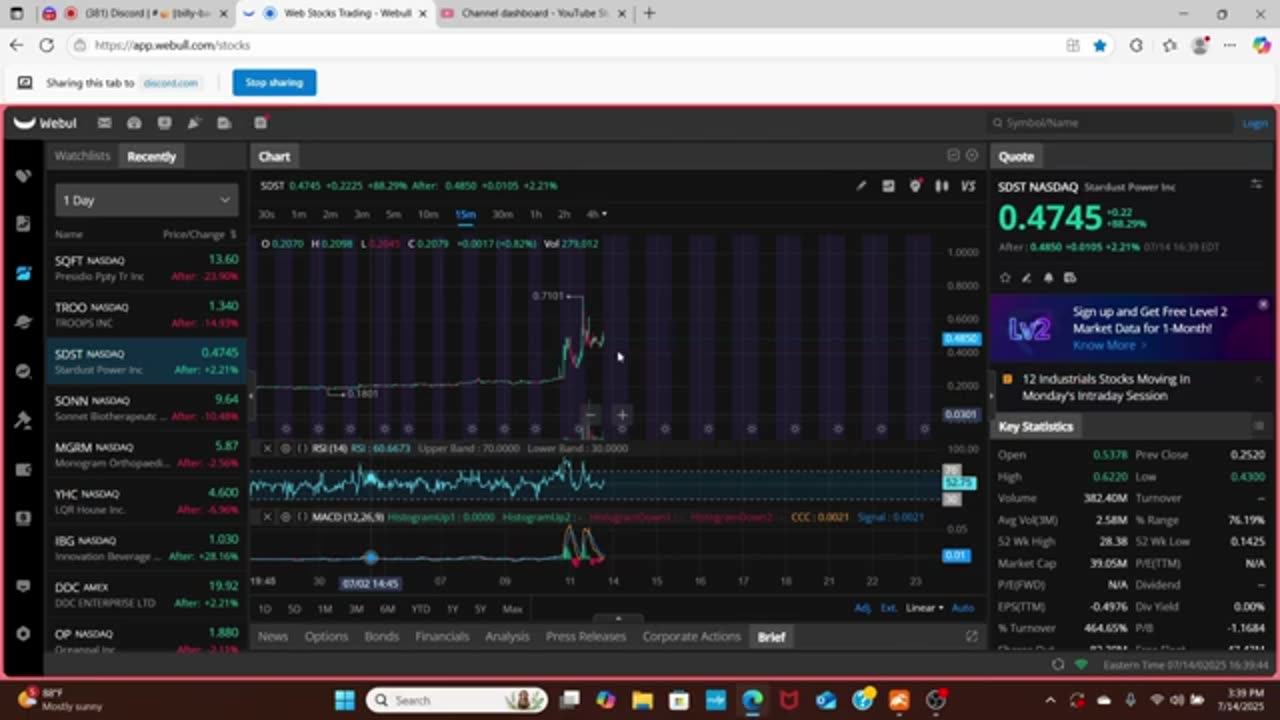Image resolution: width=1280 pixels, height=720 pixels.
Task: Choose the YTD chart range
Action: click(420, 609)
